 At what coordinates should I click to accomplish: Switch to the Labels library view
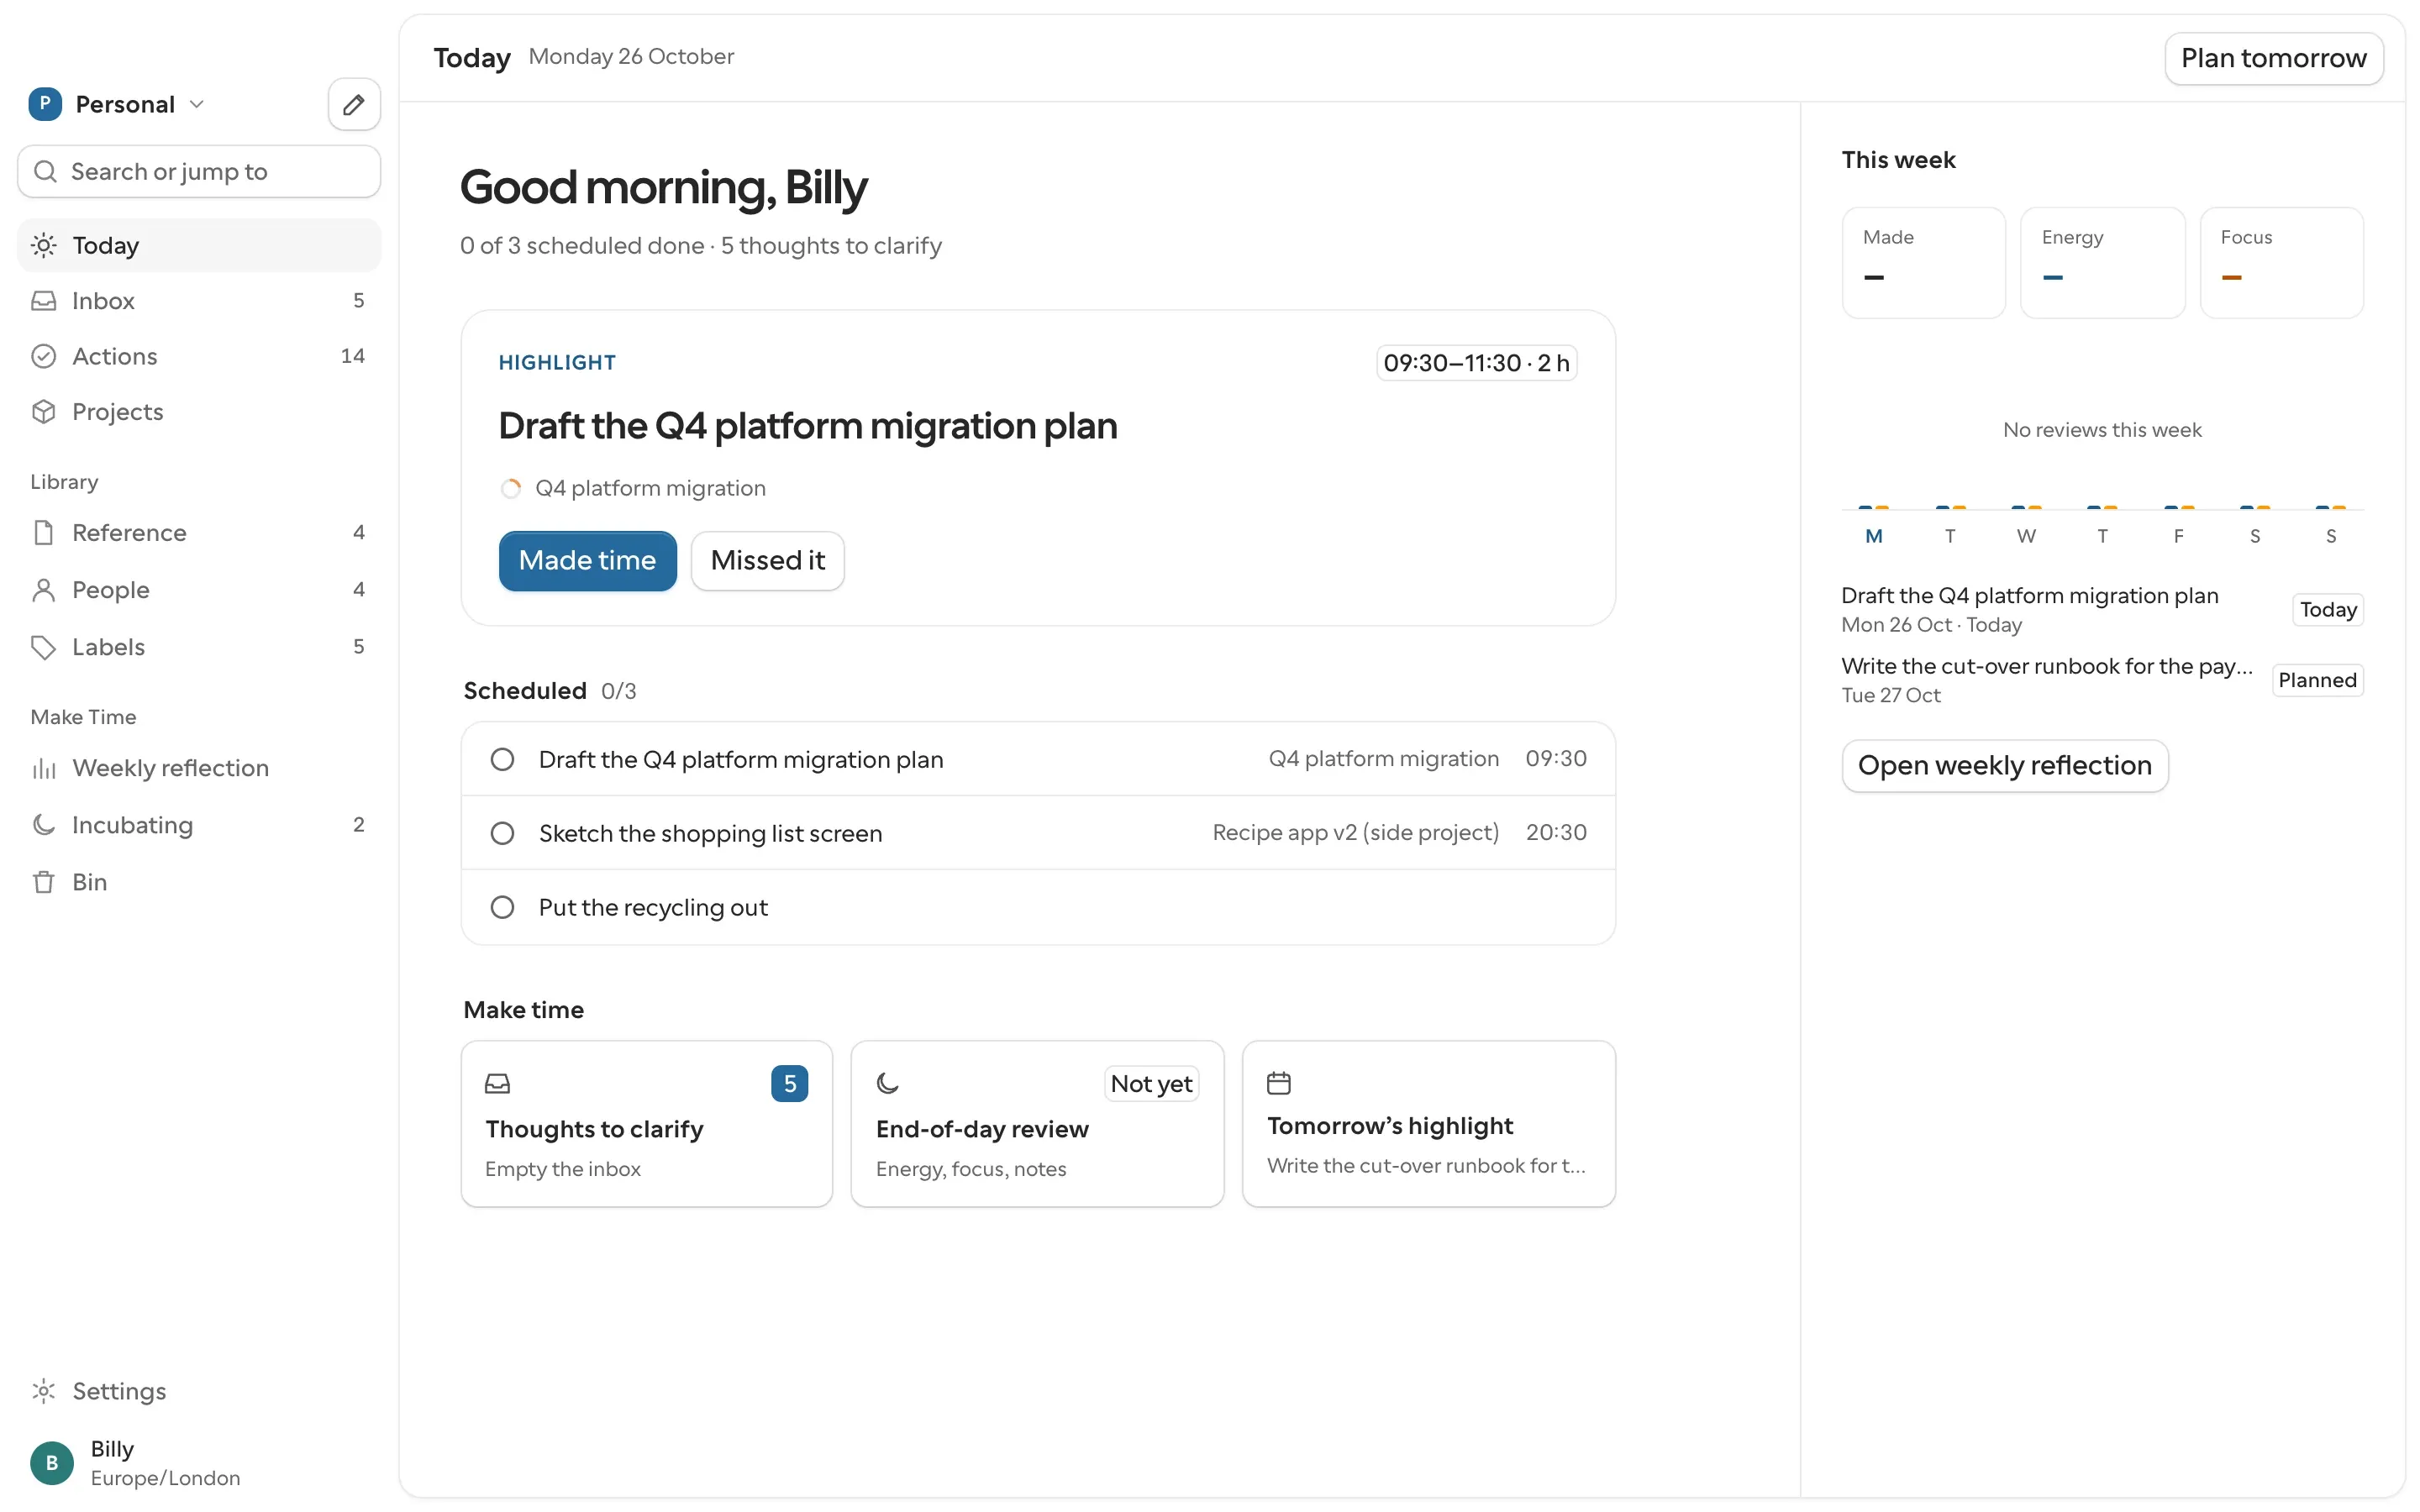pyautogui.click(x=199, y=647)
